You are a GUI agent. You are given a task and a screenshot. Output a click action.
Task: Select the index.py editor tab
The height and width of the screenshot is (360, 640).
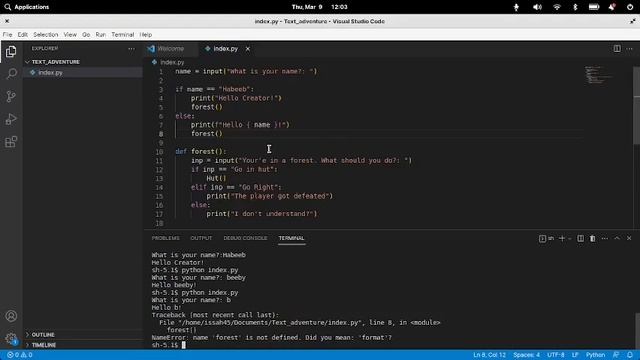point(225,49)
